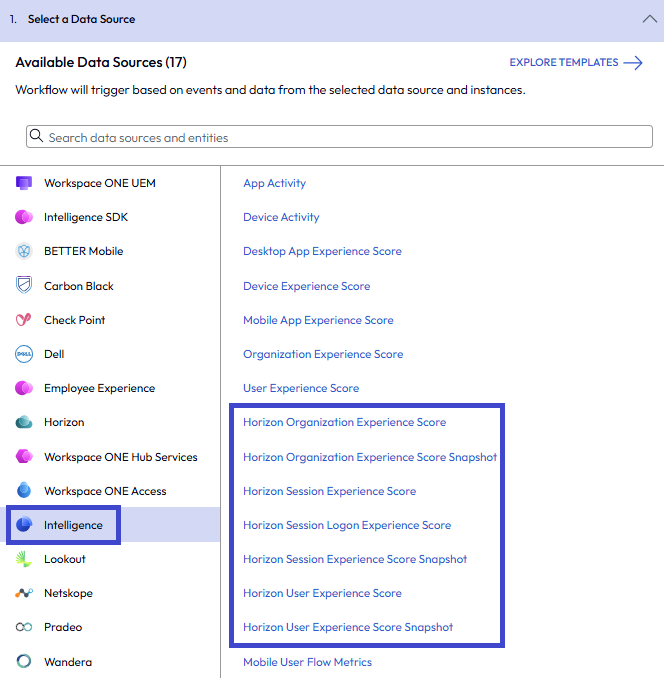Click the Pradeo infinity icon

[x=24, y=627]
